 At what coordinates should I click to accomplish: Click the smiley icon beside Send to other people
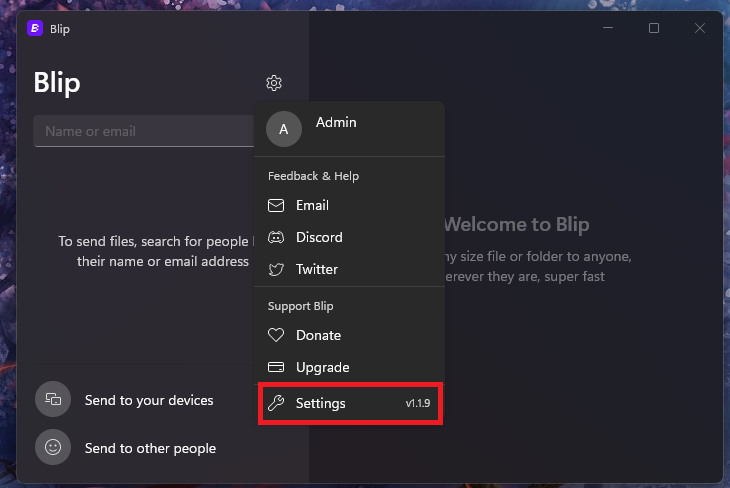[53, 447]
